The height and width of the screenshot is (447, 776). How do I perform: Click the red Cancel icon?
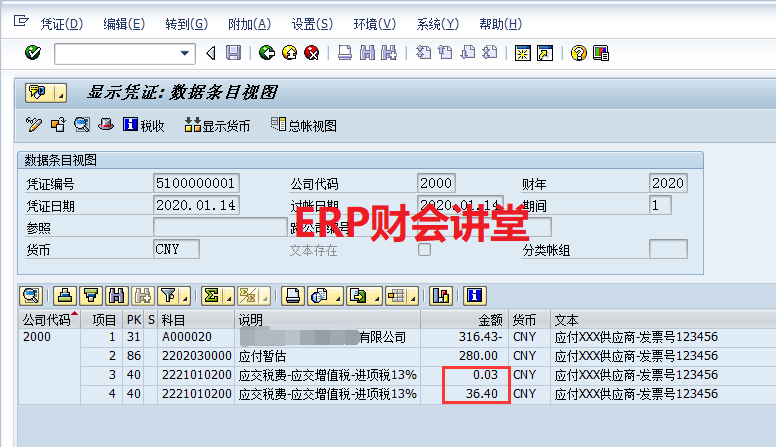(x=312, y=53)
